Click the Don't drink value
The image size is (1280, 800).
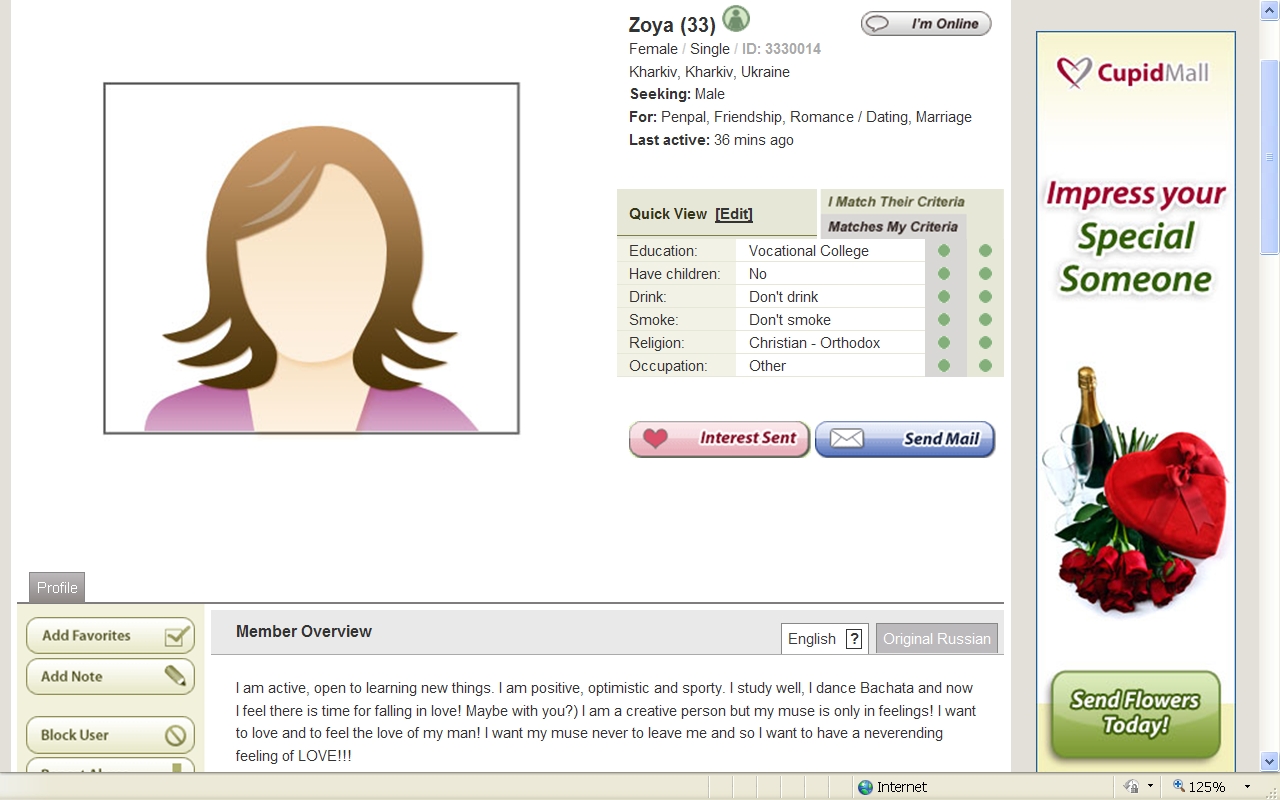(784, 297)
